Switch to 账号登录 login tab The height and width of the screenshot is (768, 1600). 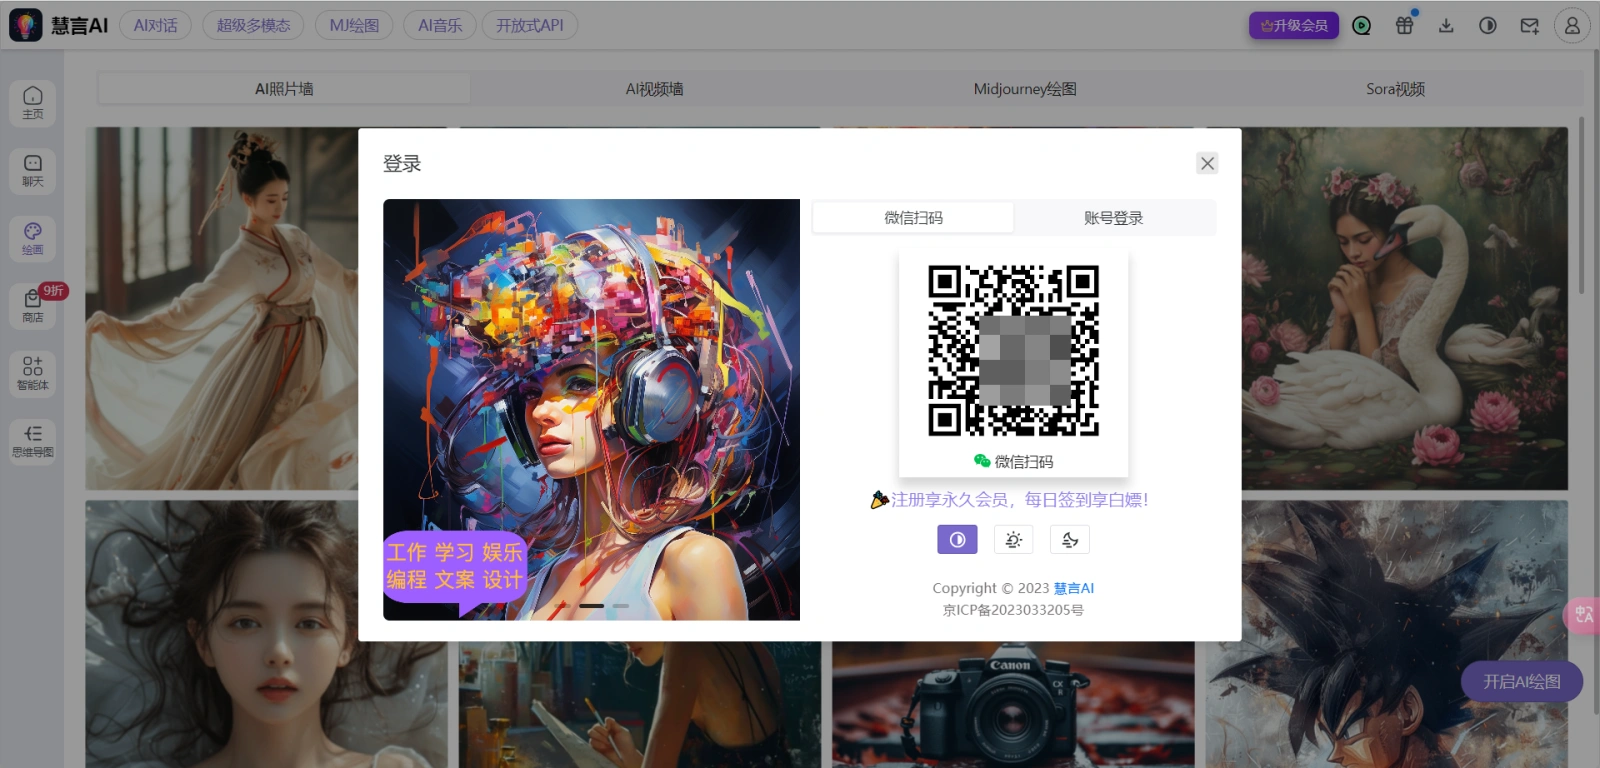click(x=1114, y=217)
